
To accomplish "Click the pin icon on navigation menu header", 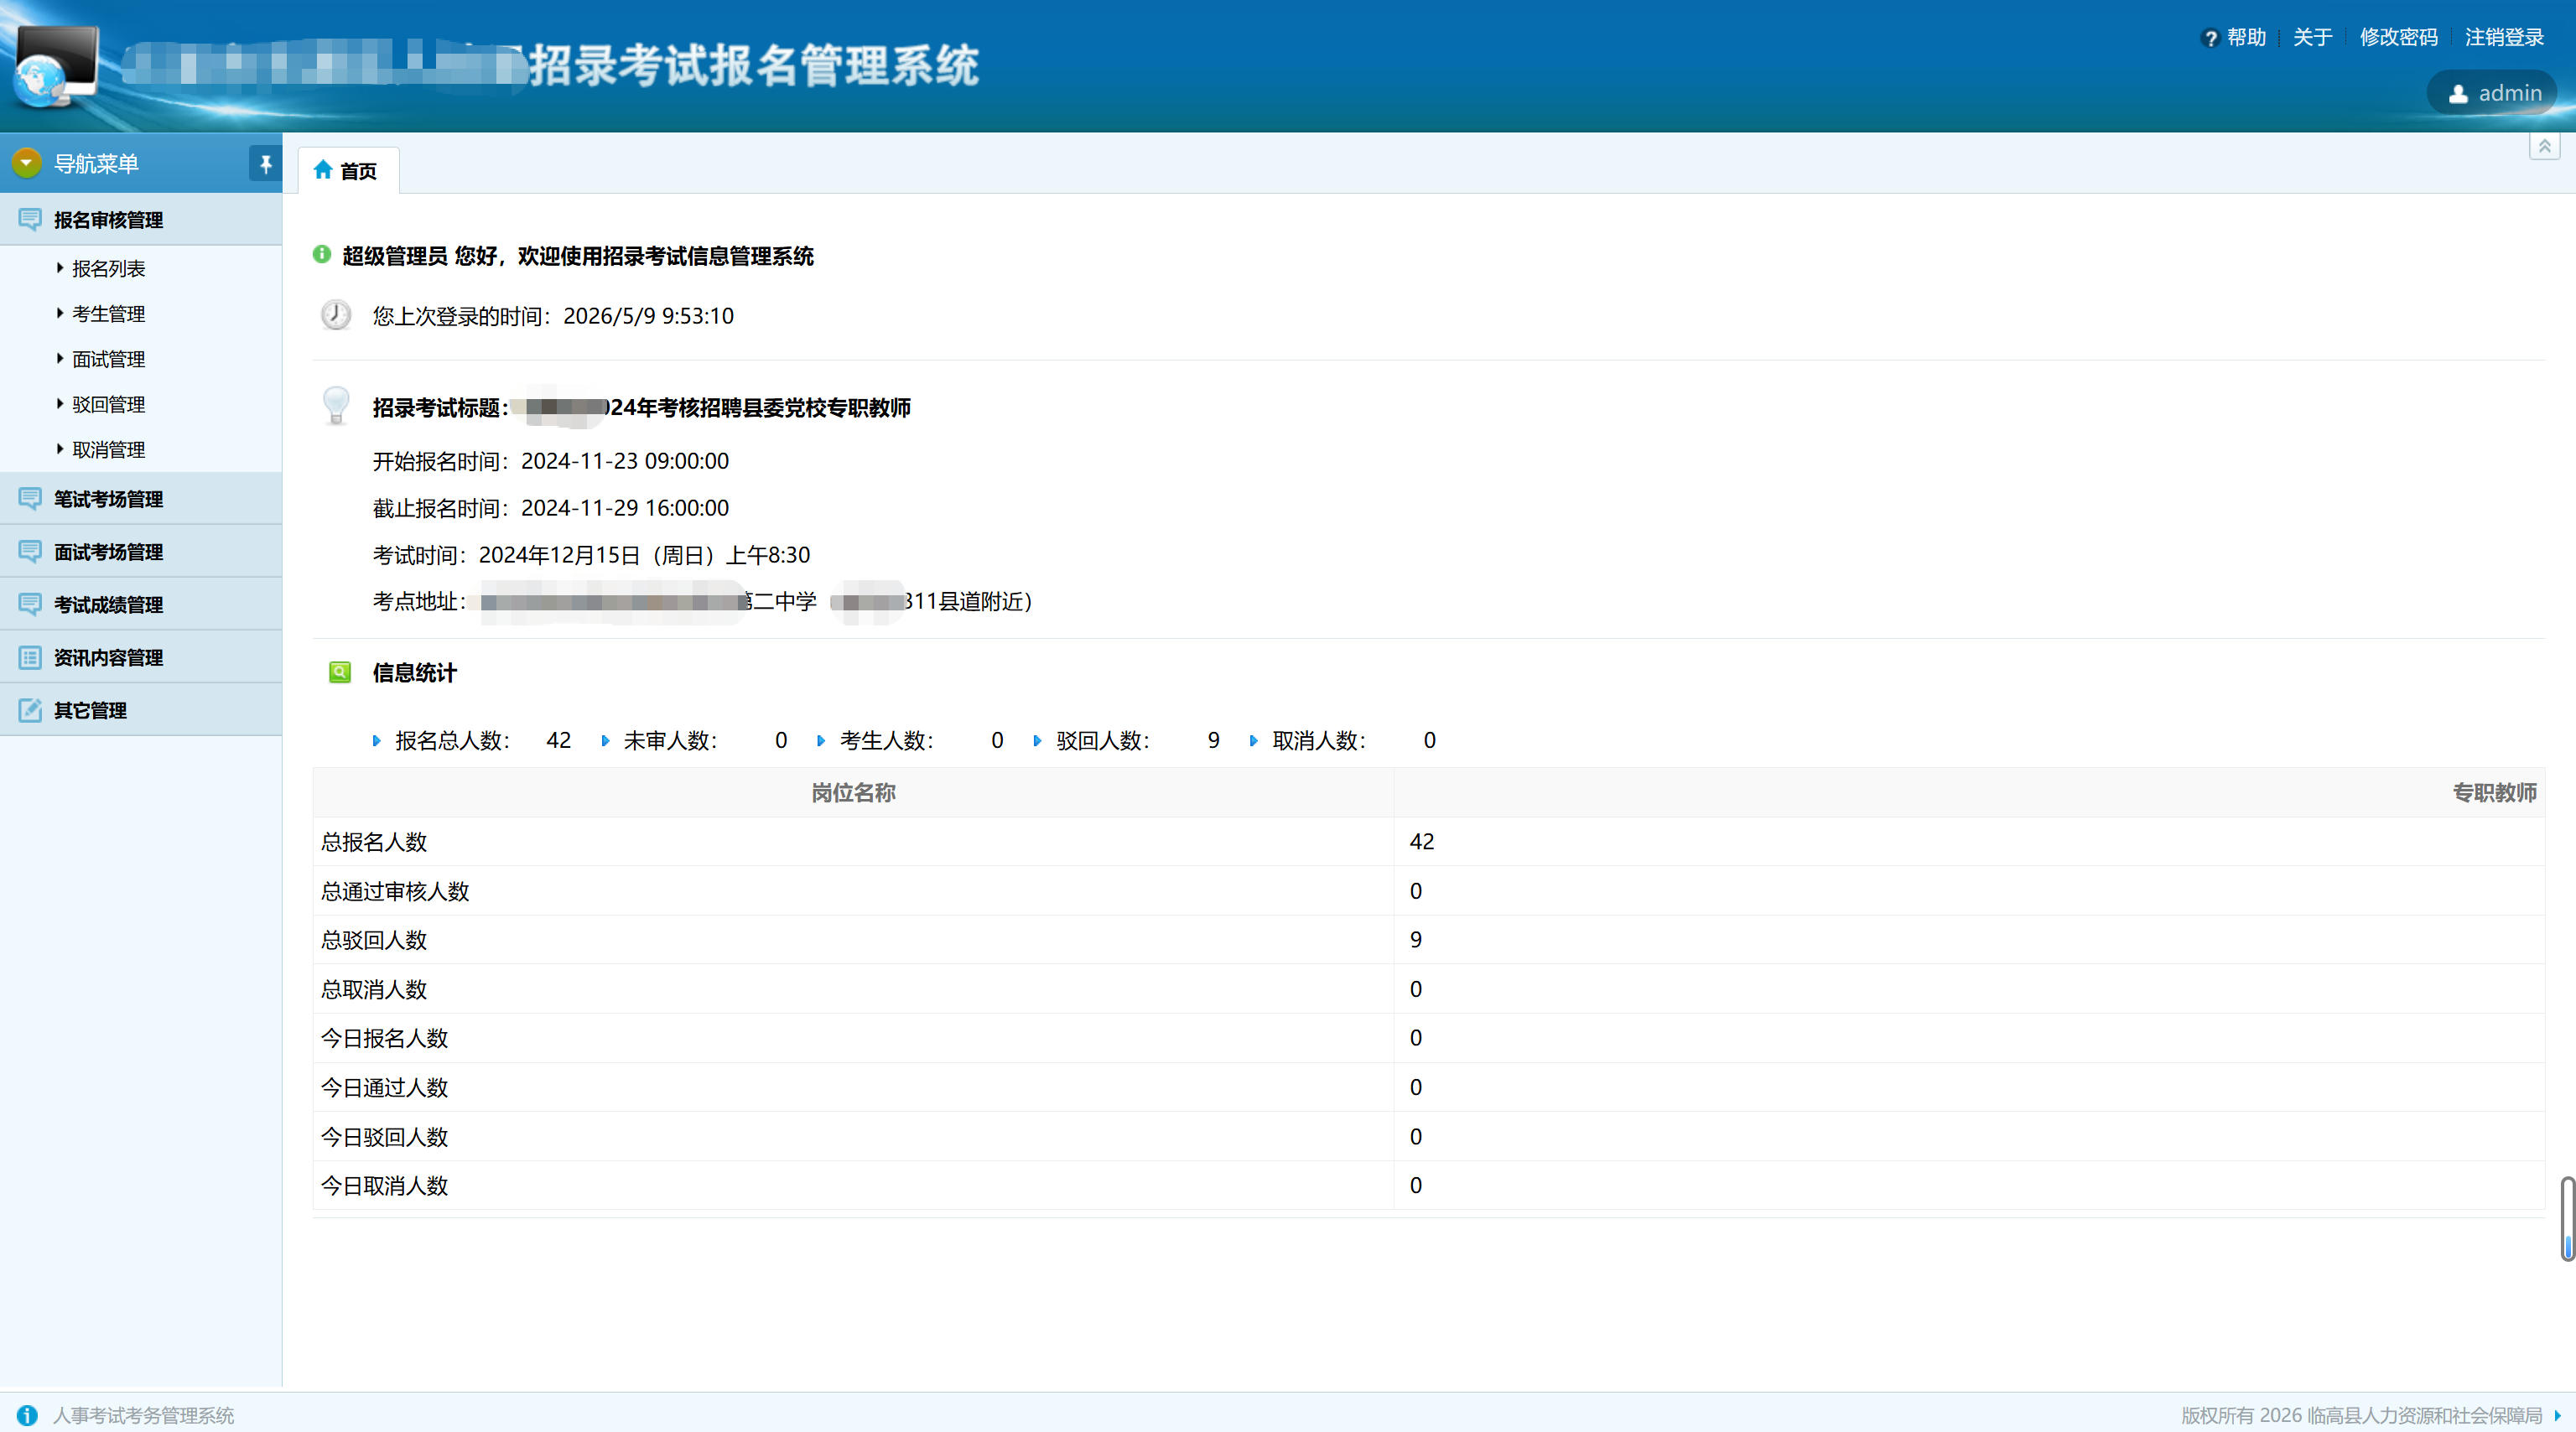I will point(265,164).
